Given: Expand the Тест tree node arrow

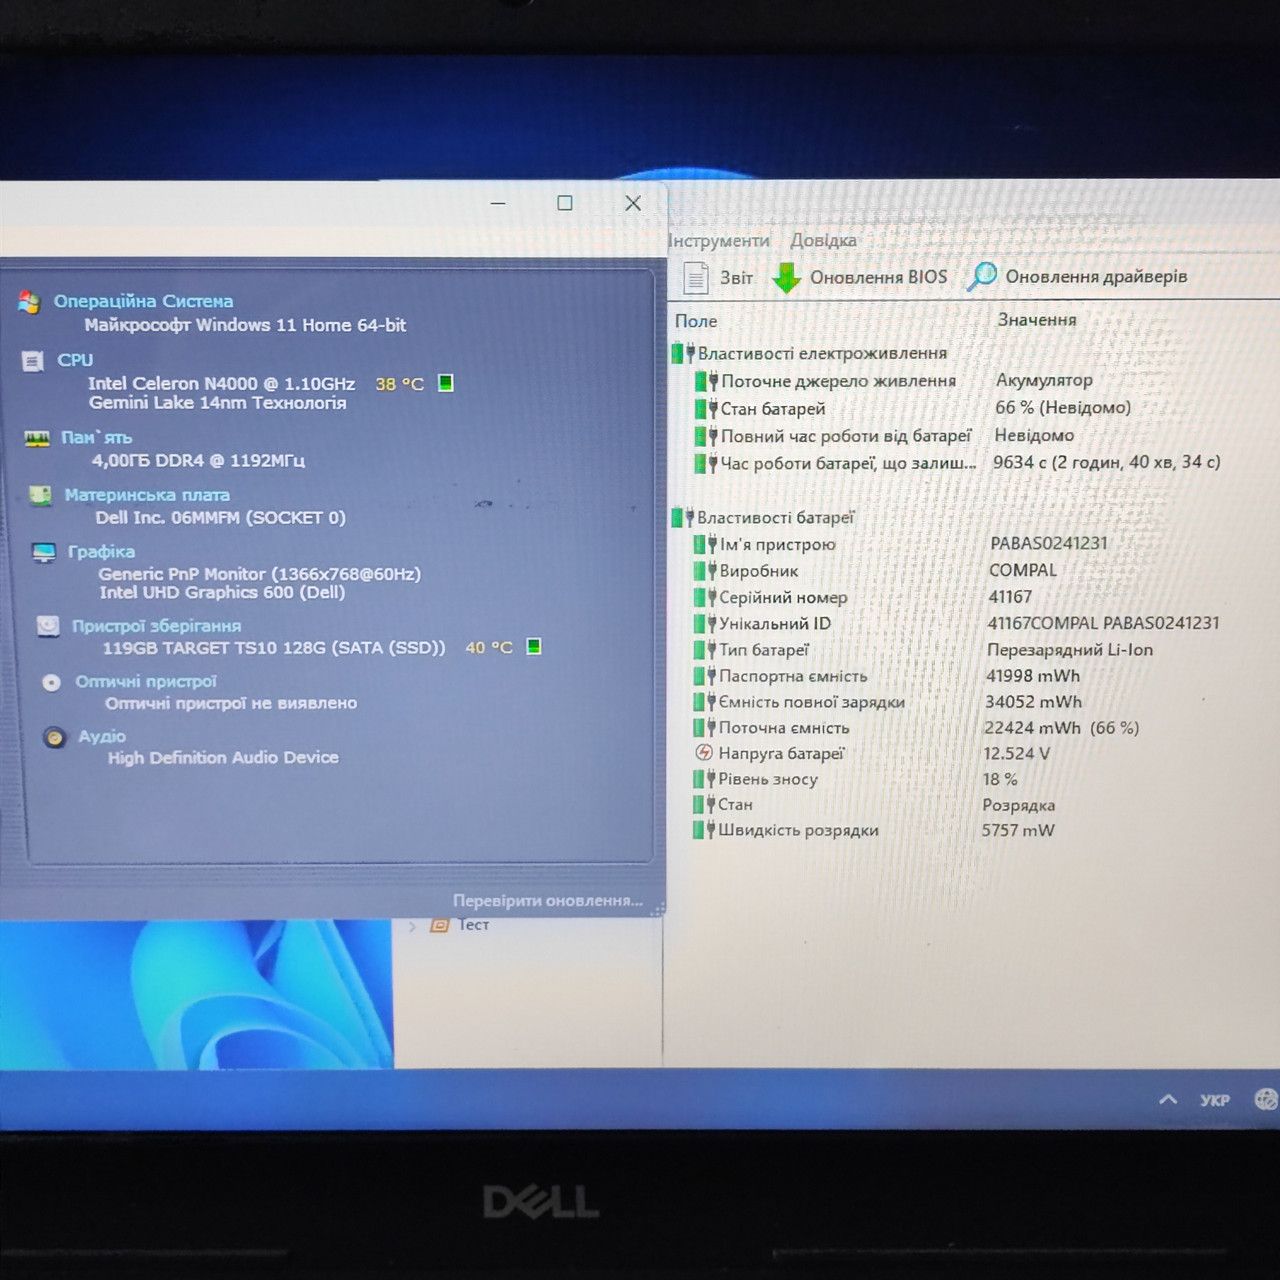Looking at the screenshot, I should coord(412,926).
